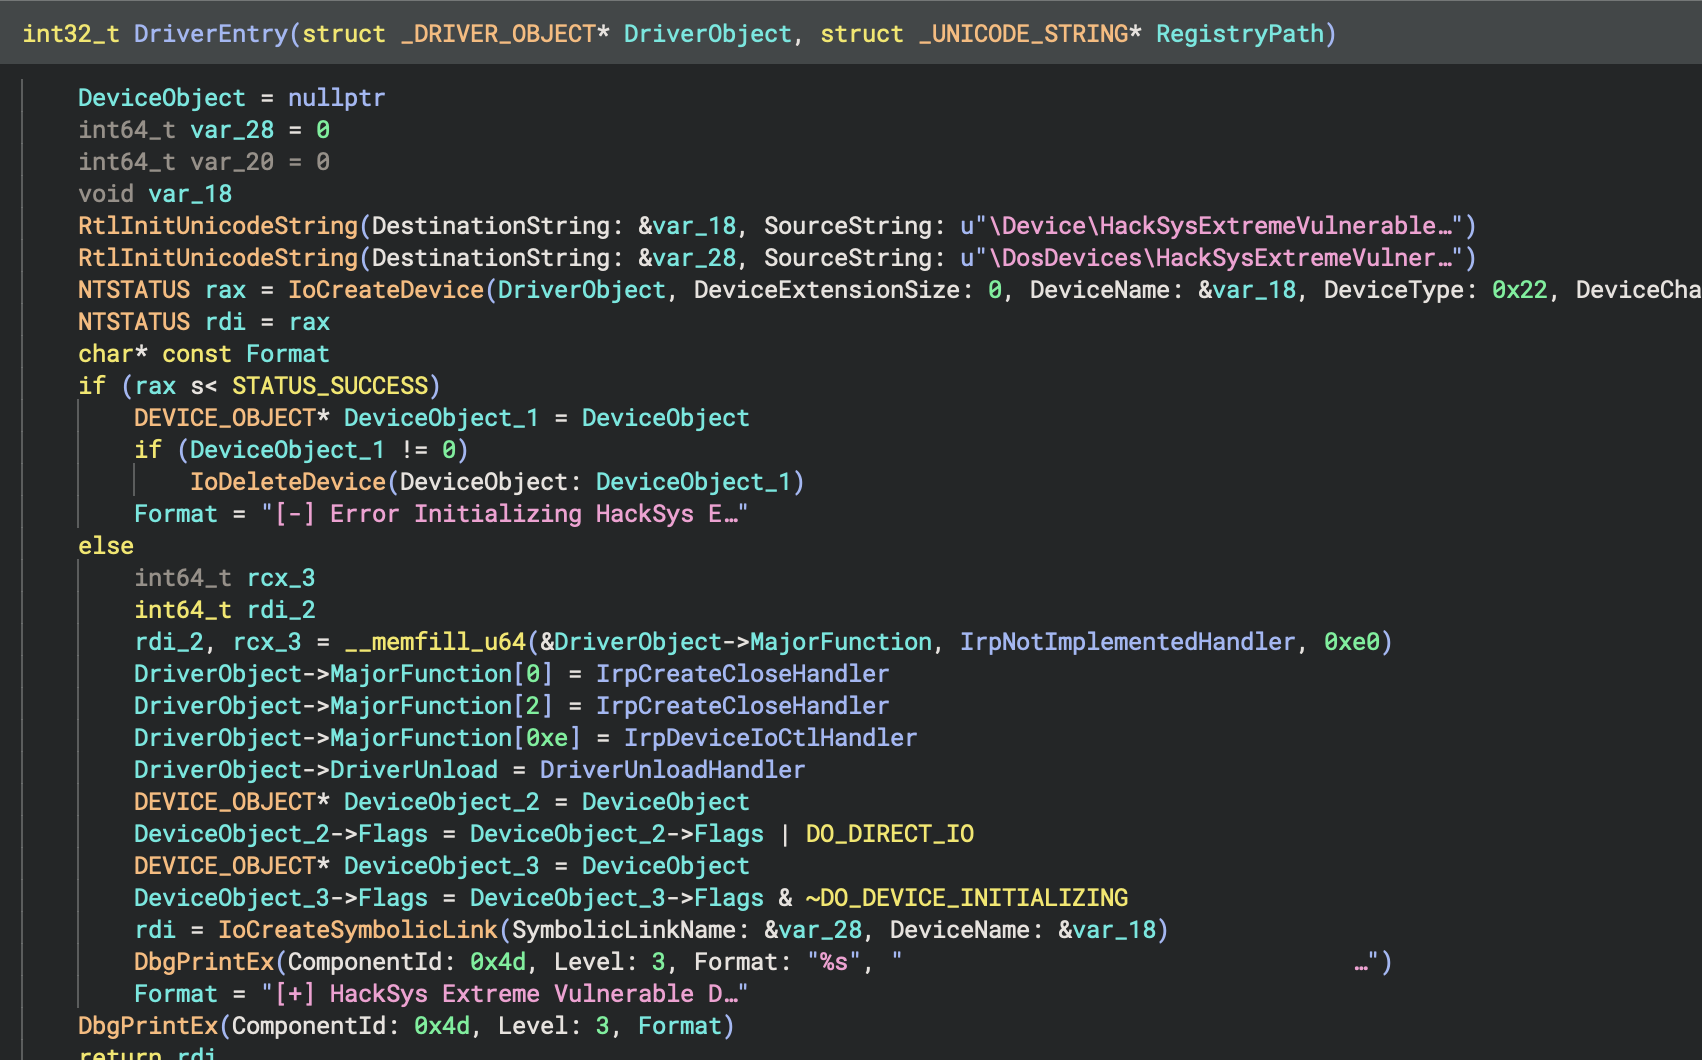Select the IoCreateSymbolicLink call
1702x1060 pixels.
(x=358, y=930)
